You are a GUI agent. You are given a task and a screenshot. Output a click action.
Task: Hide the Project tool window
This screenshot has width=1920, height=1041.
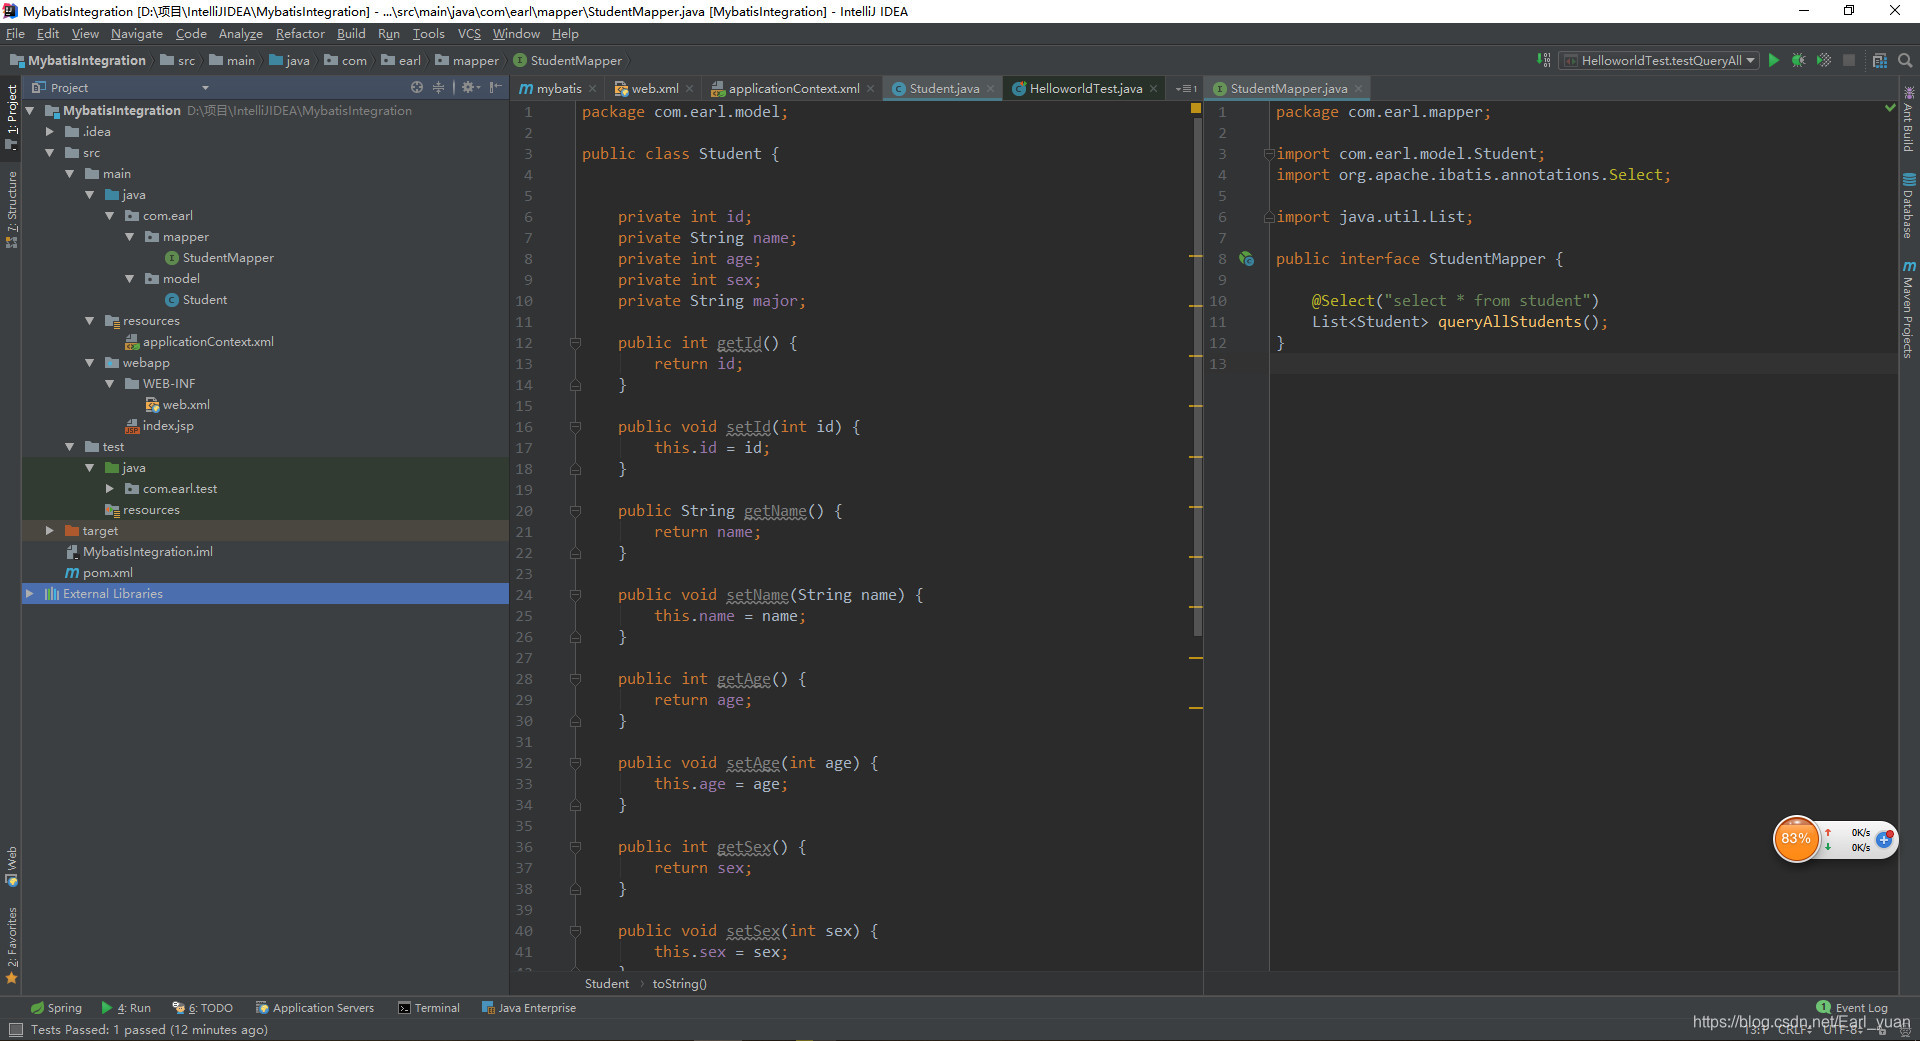point(495,88)
